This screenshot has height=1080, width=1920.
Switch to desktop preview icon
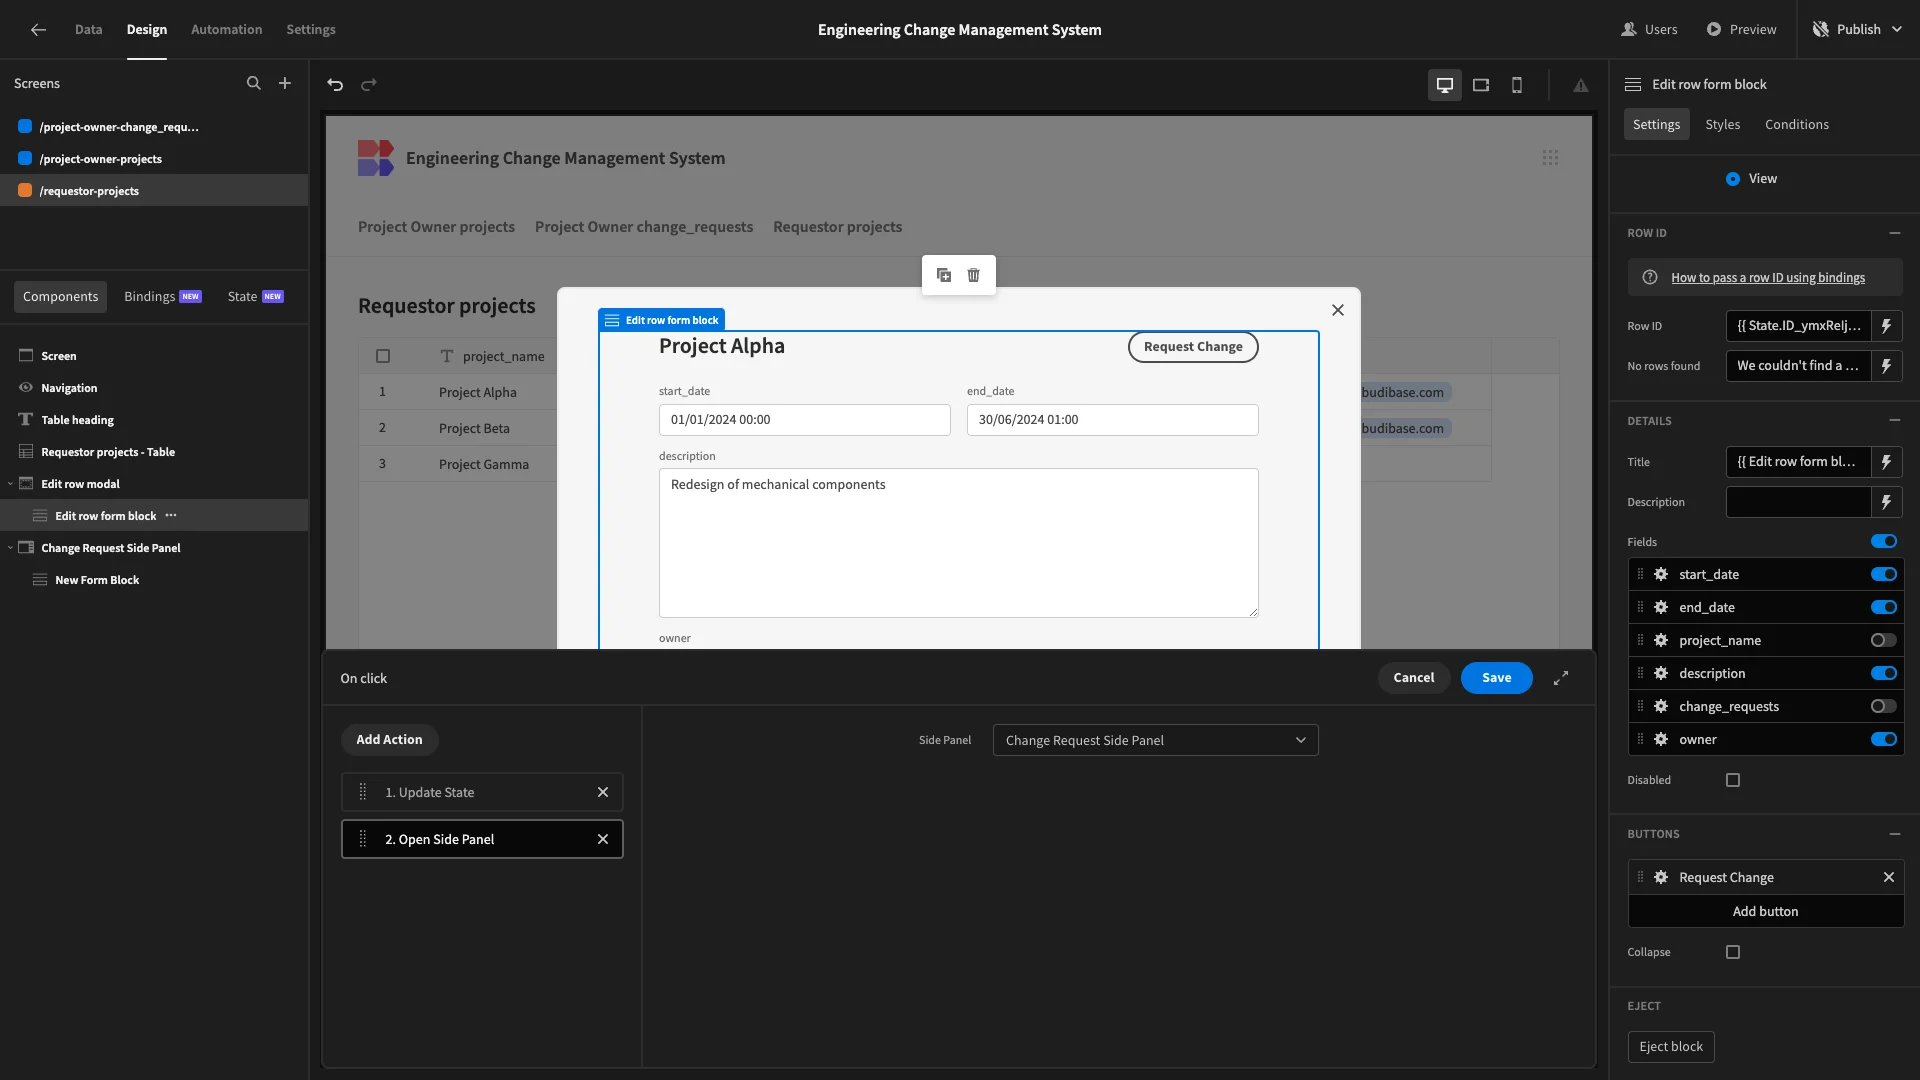[x=1445, y=85]
